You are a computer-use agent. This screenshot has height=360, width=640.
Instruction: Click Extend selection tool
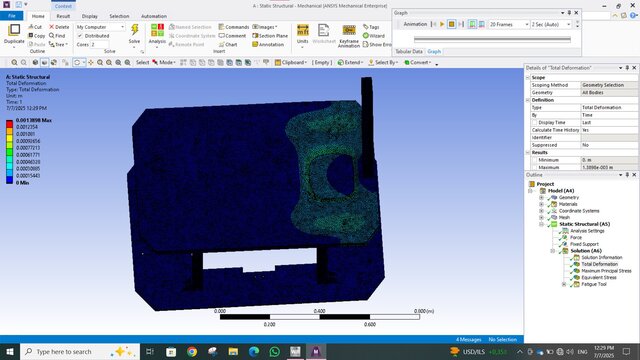350,62
